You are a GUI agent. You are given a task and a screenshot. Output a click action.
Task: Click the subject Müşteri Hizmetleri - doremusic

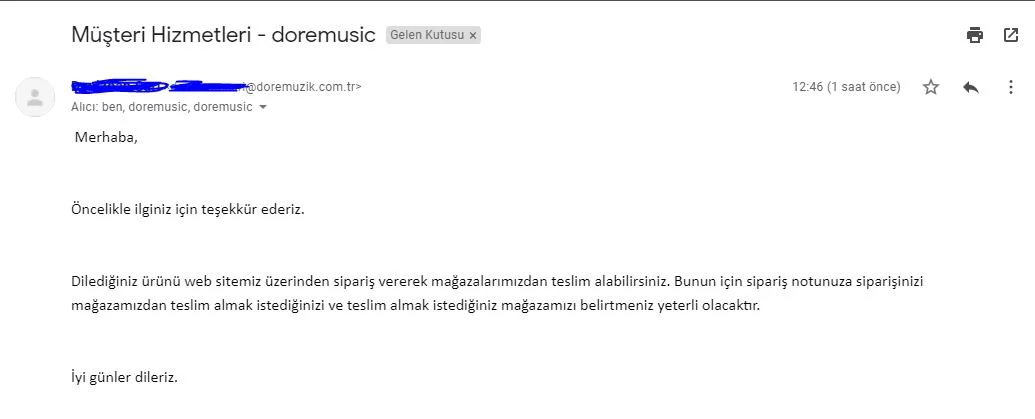223,35
